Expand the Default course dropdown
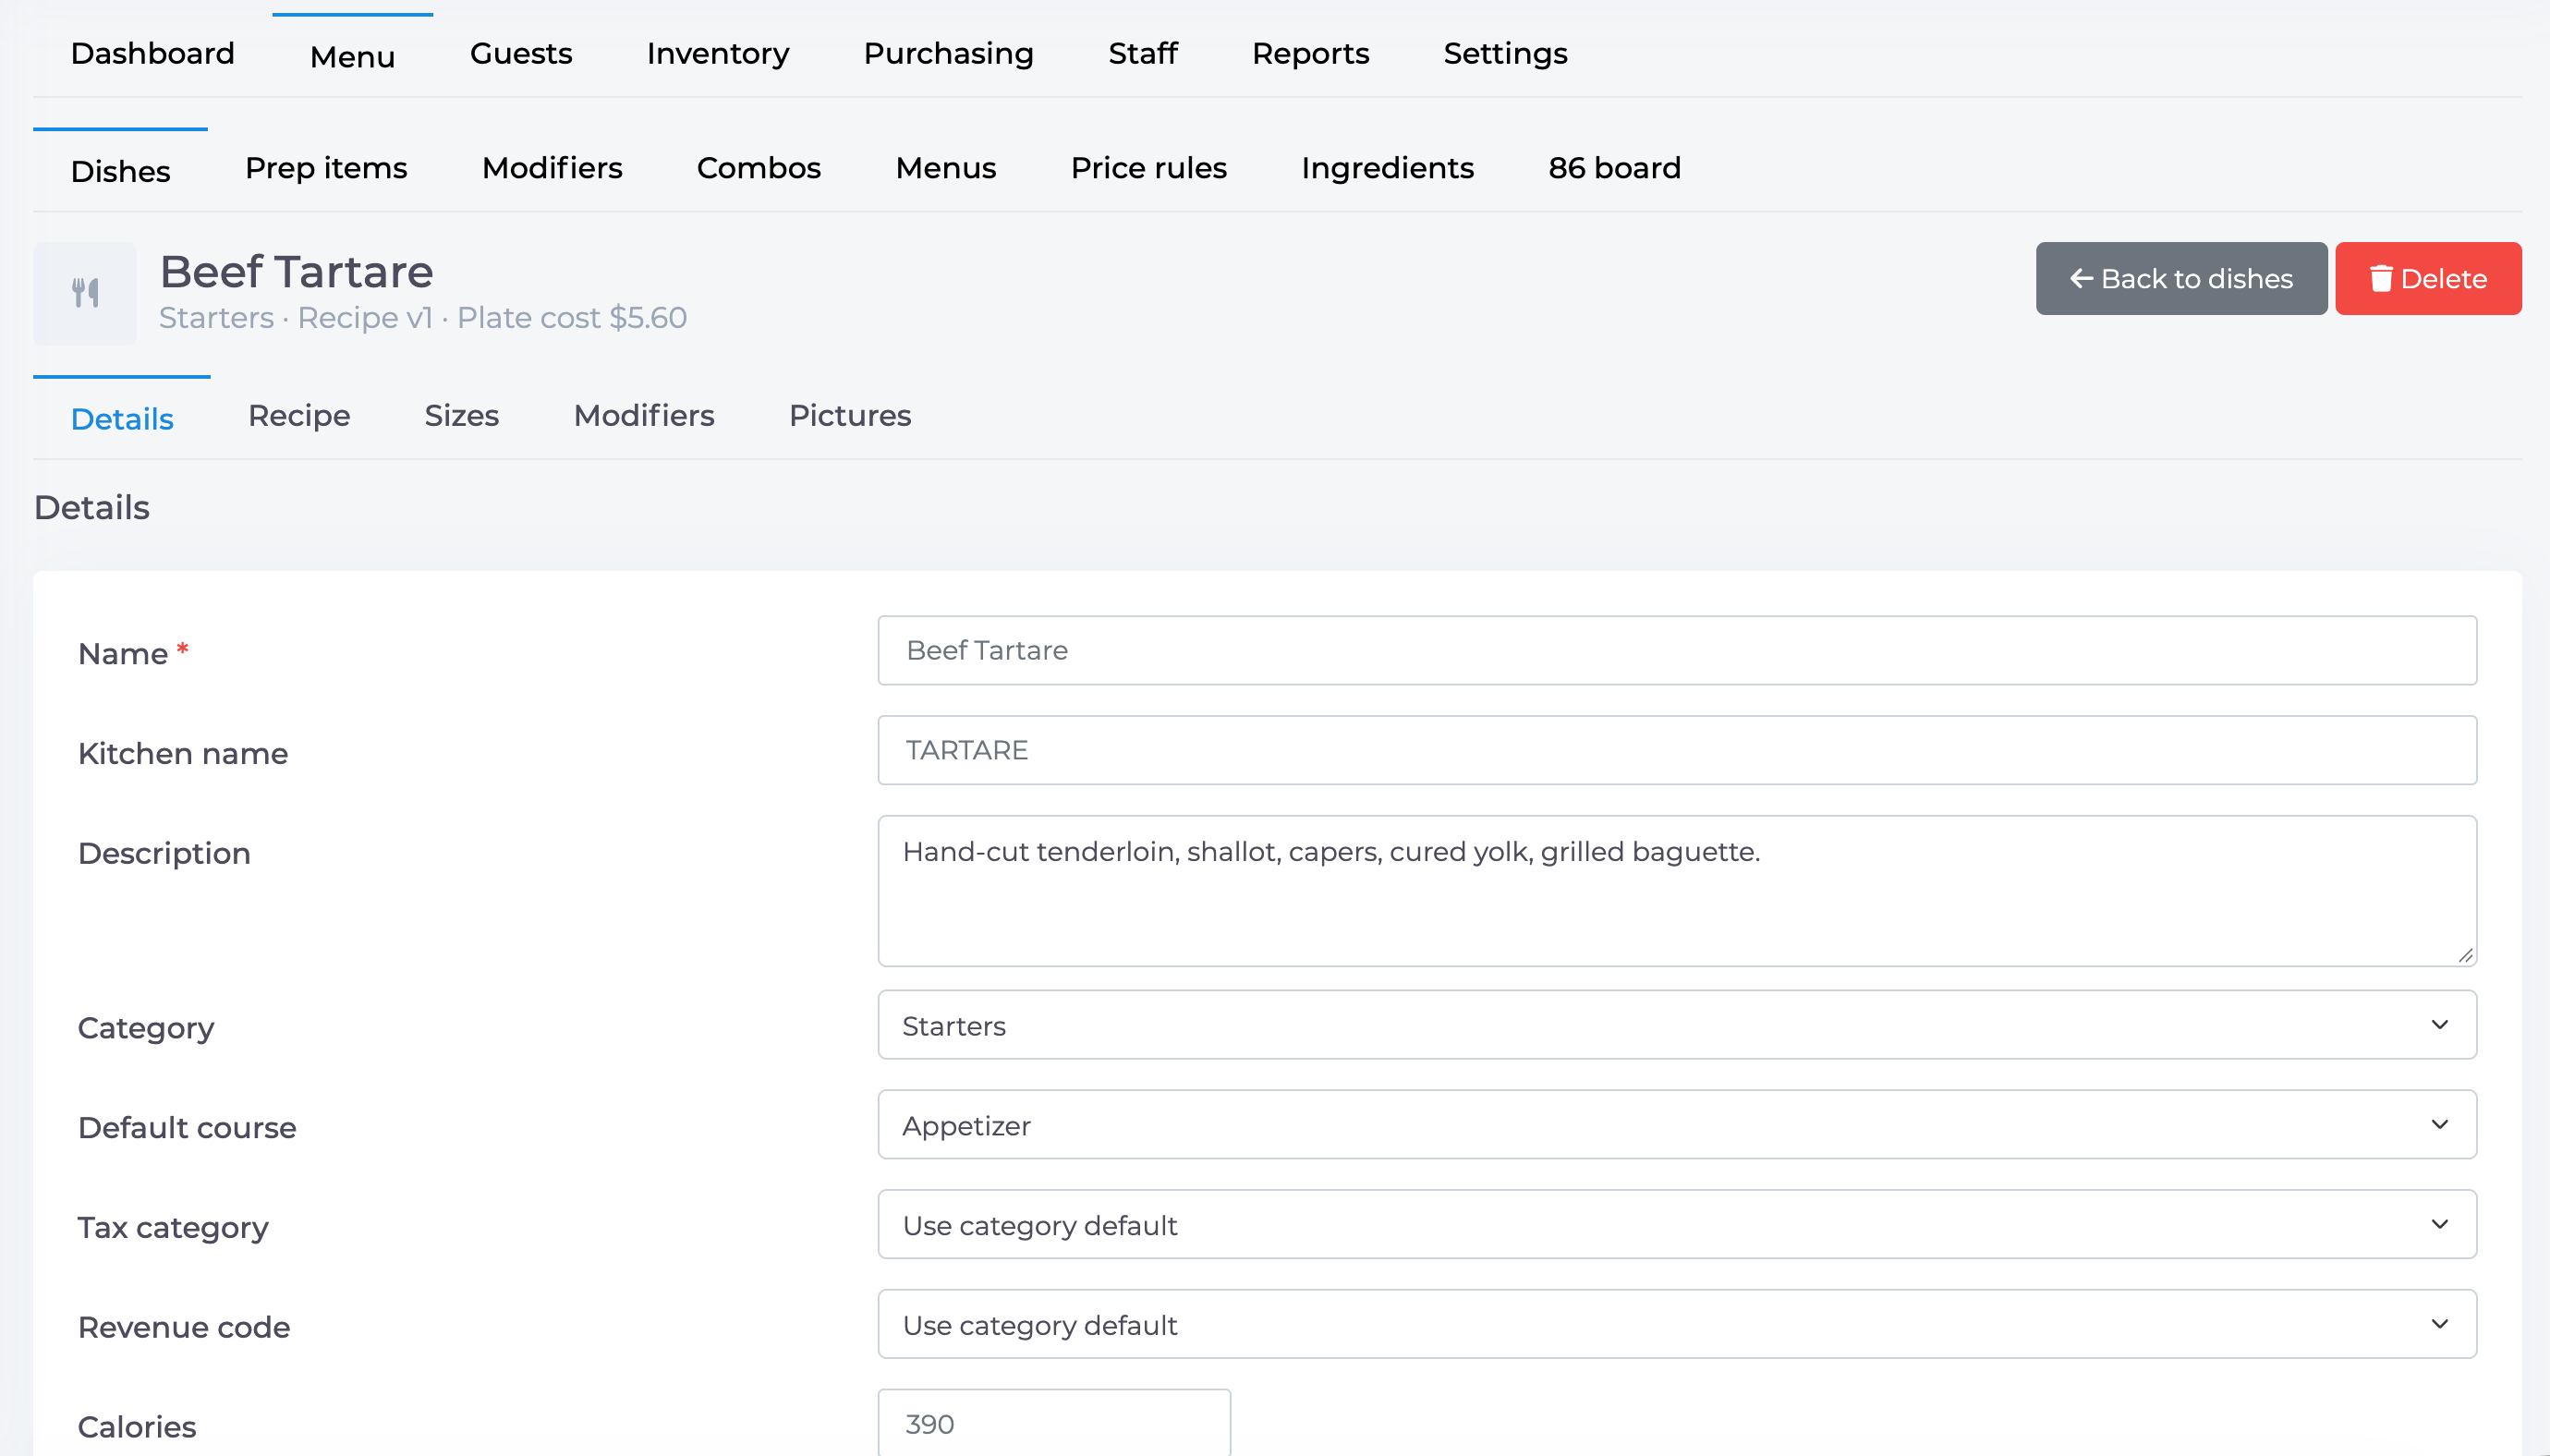Viewport: 2550px width, 1456px height. coord(1677,1125)
